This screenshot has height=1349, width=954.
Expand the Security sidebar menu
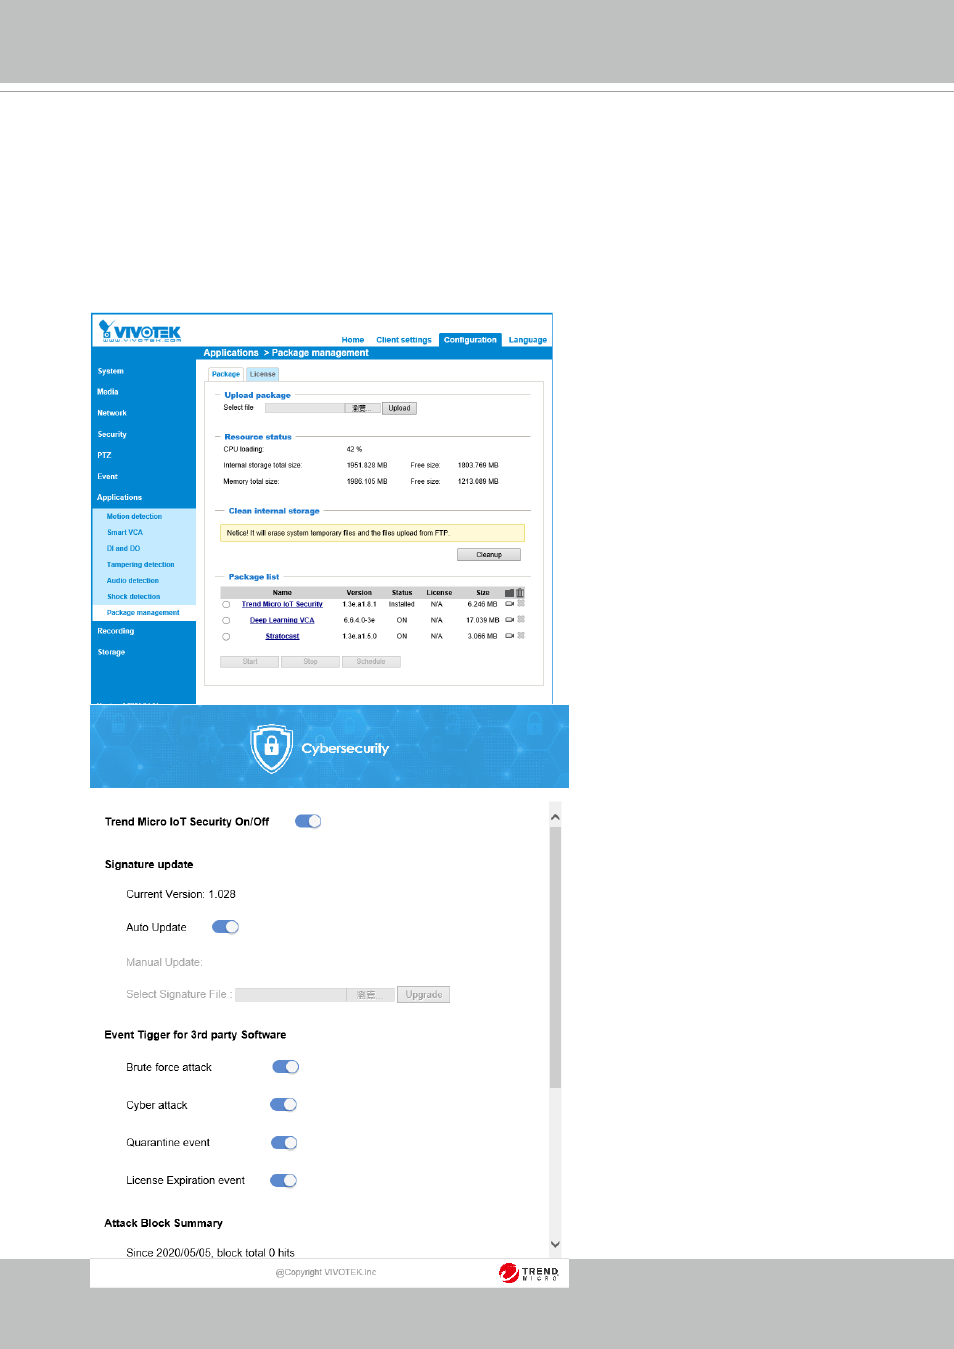coord(112,434)
